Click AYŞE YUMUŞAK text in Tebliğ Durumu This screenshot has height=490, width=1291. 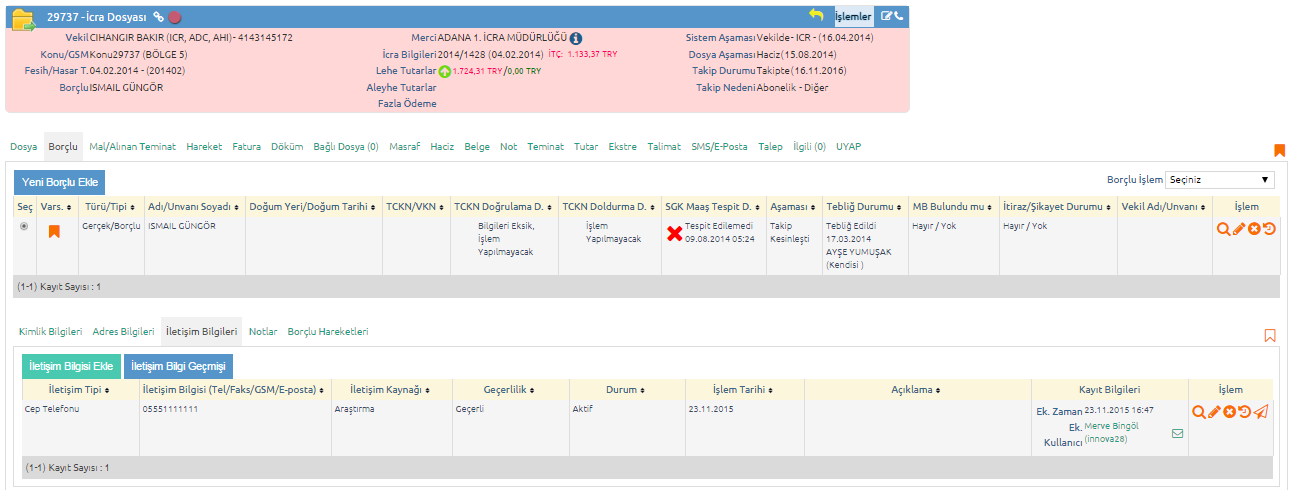click(x=859, y=252)
